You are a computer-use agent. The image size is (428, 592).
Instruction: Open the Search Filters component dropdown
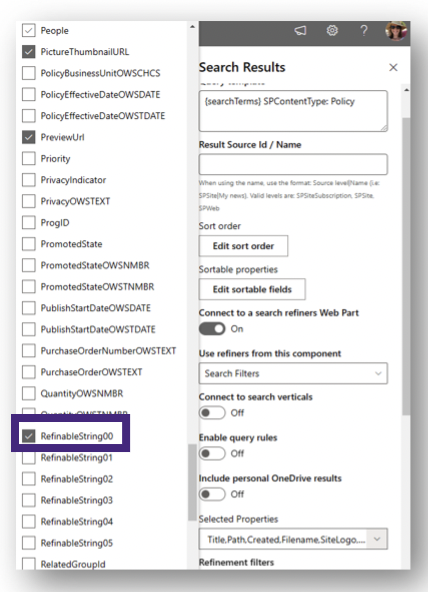pyautogui.click(x=293, y=373)
